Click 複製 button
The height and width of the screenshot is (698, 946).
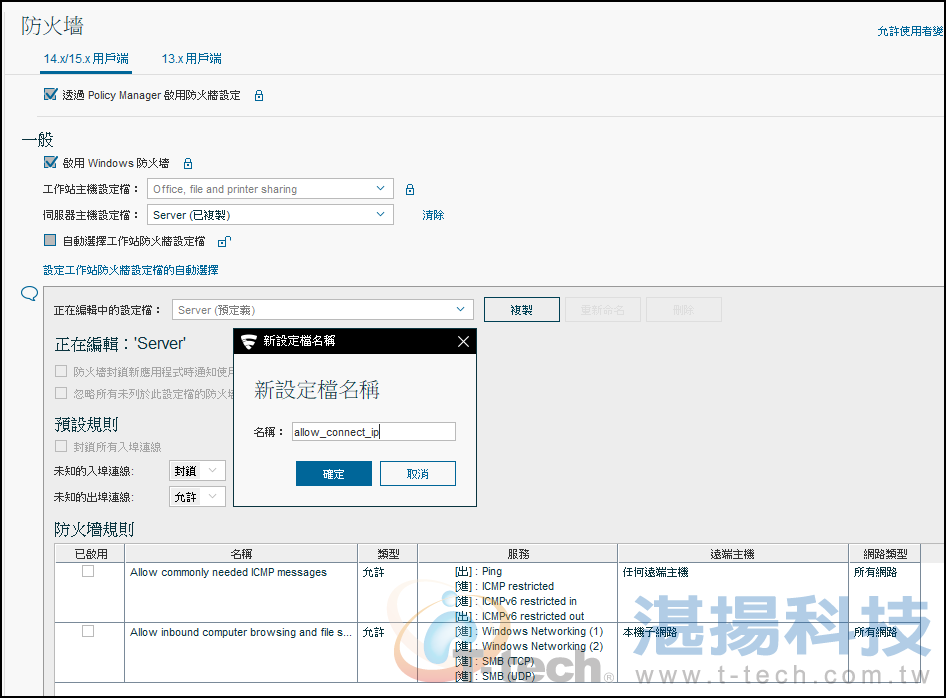[x=522, y=309]
